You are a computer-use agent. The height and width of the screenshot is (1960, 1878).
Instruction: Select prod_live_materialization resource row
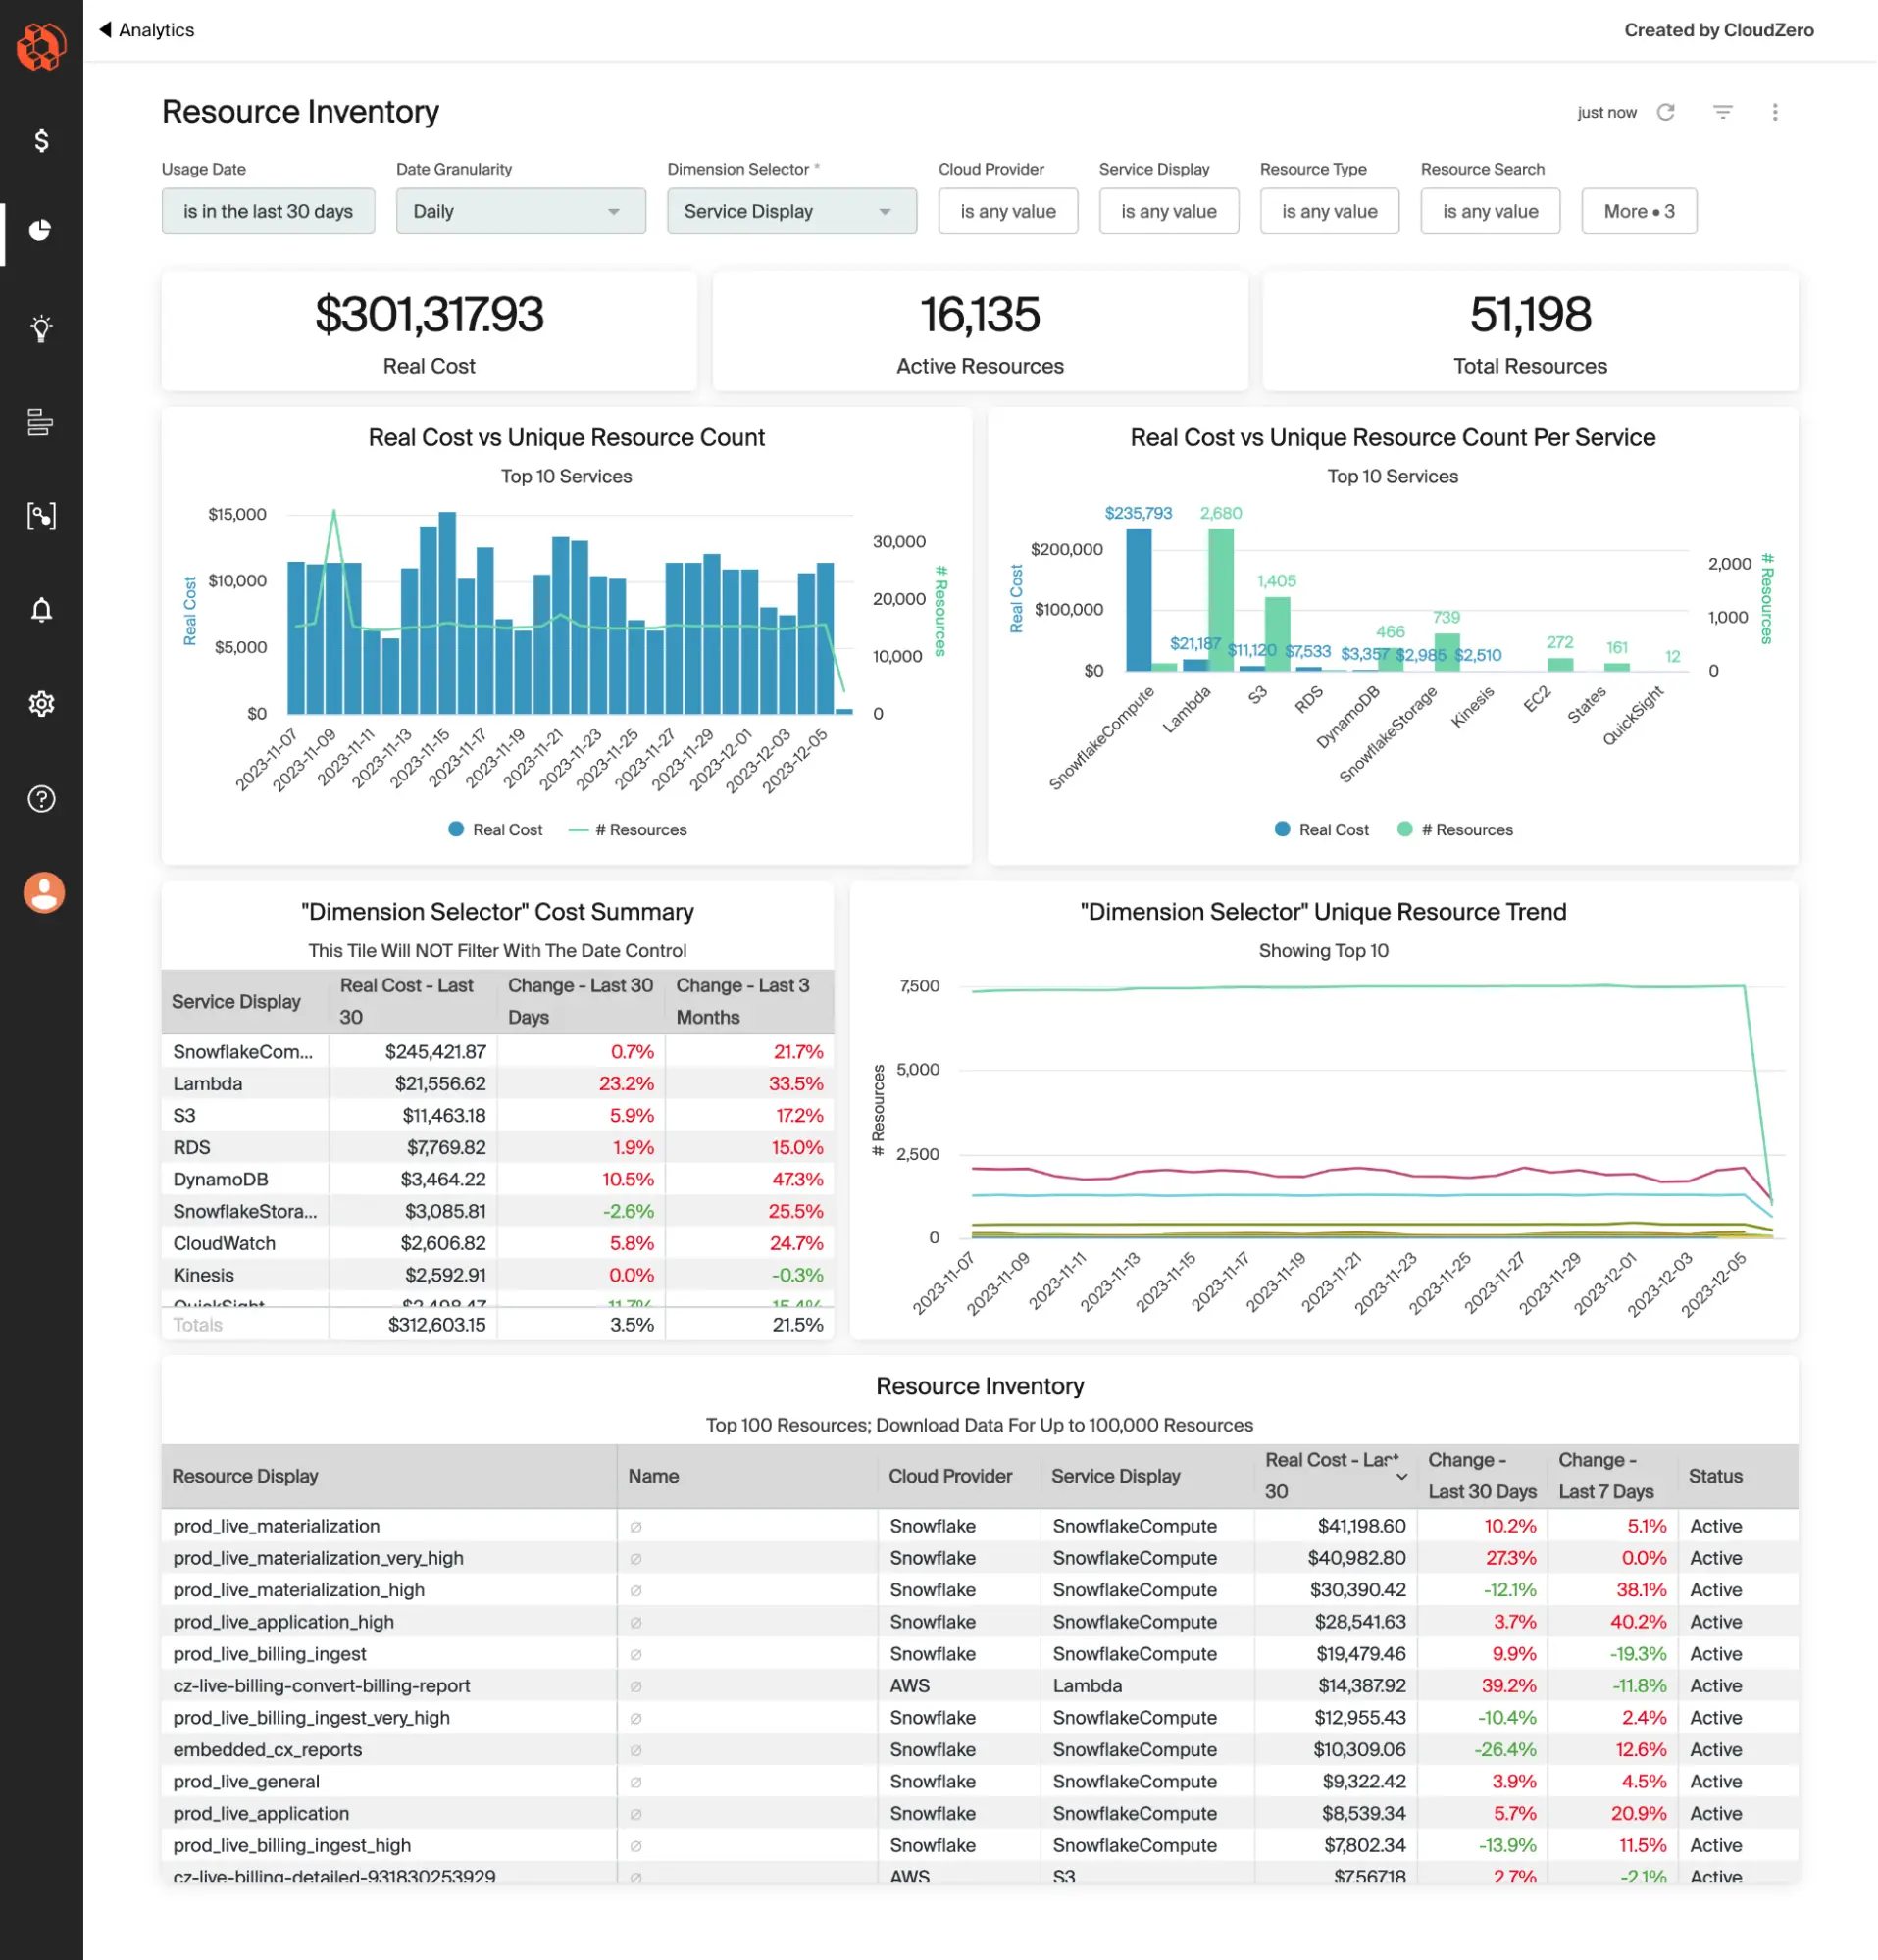(979, 1527)
